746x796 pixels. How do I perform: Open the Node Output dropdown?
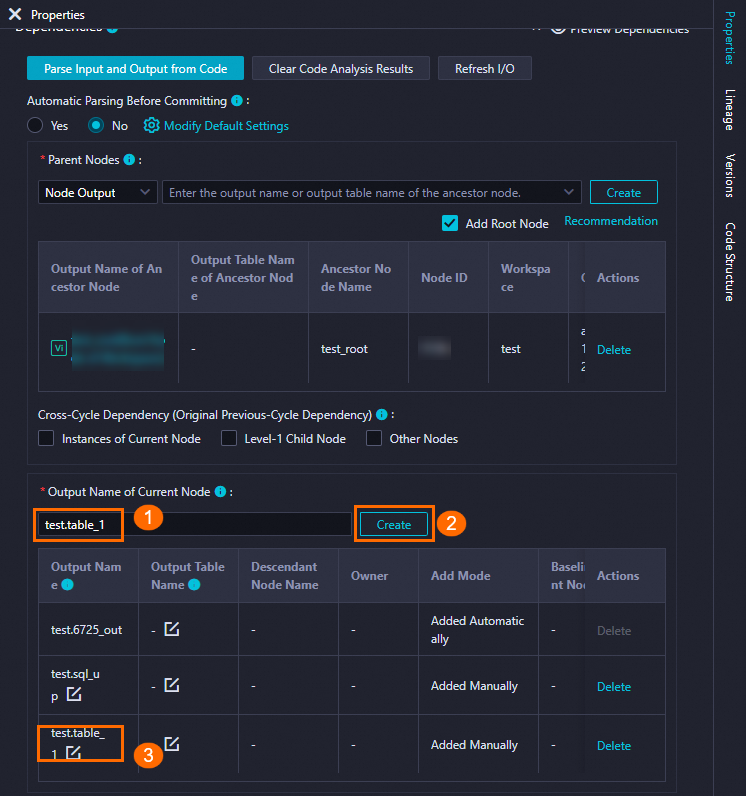coord(97,192)
